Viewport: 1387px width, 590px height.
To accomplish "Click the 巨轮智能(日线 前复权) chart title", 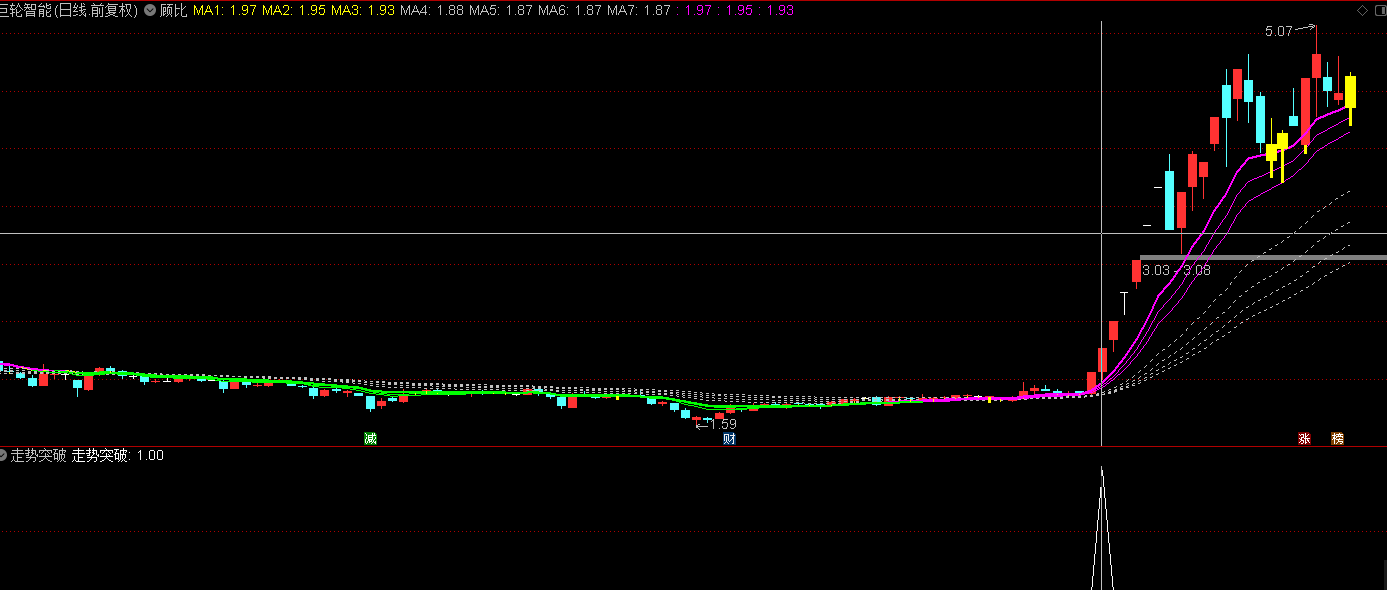I will point(70,10).
